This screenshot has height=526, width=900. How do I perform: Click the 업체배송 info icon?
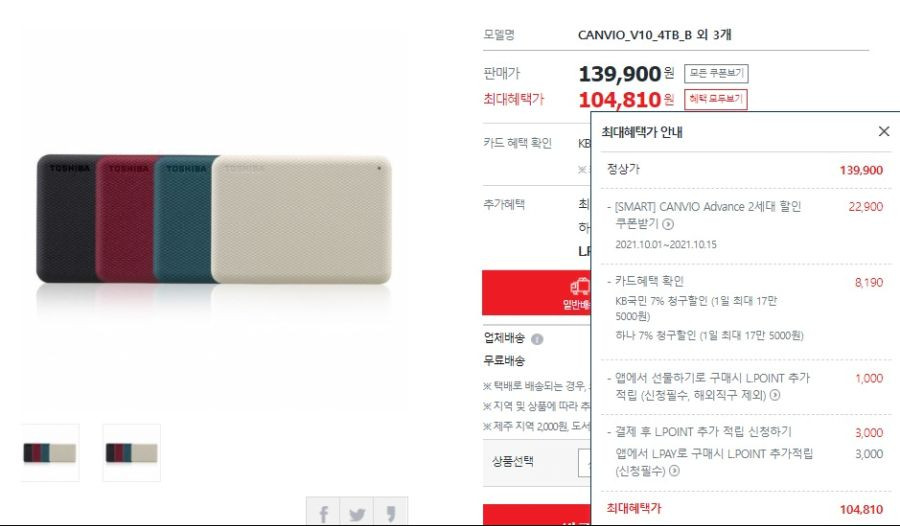point(537,339)
